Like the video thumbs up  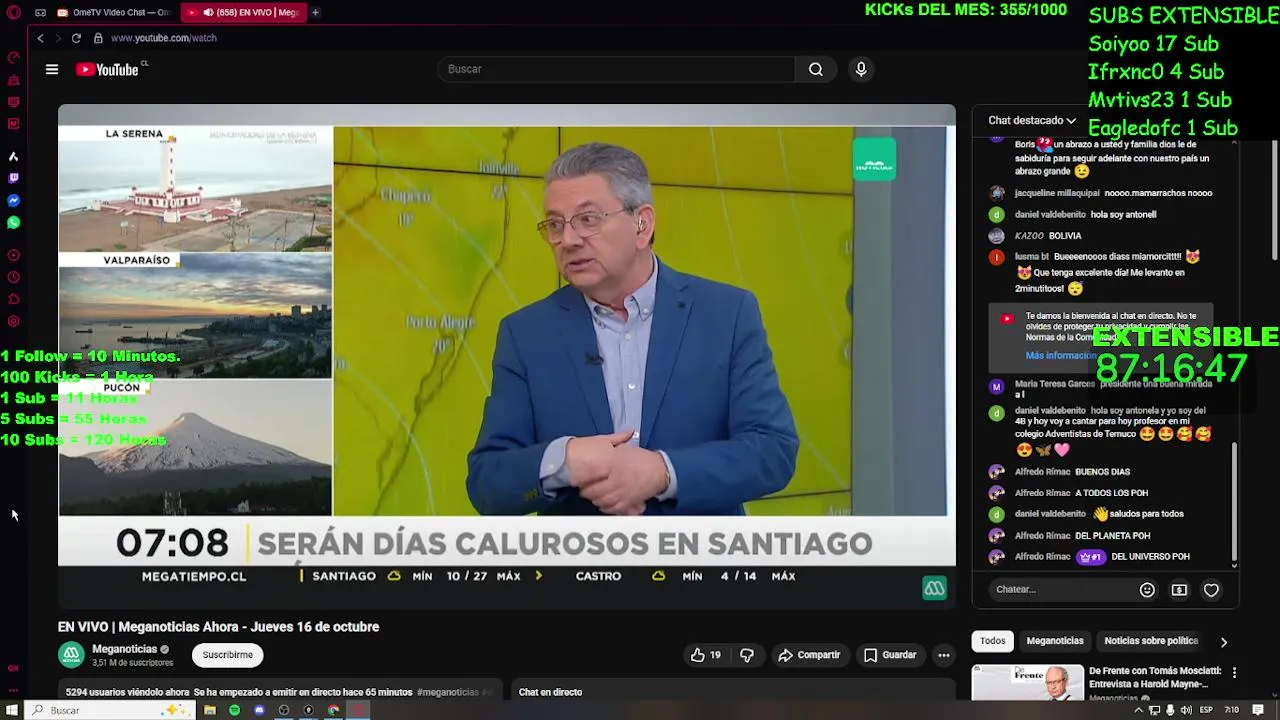coord(705,655)
